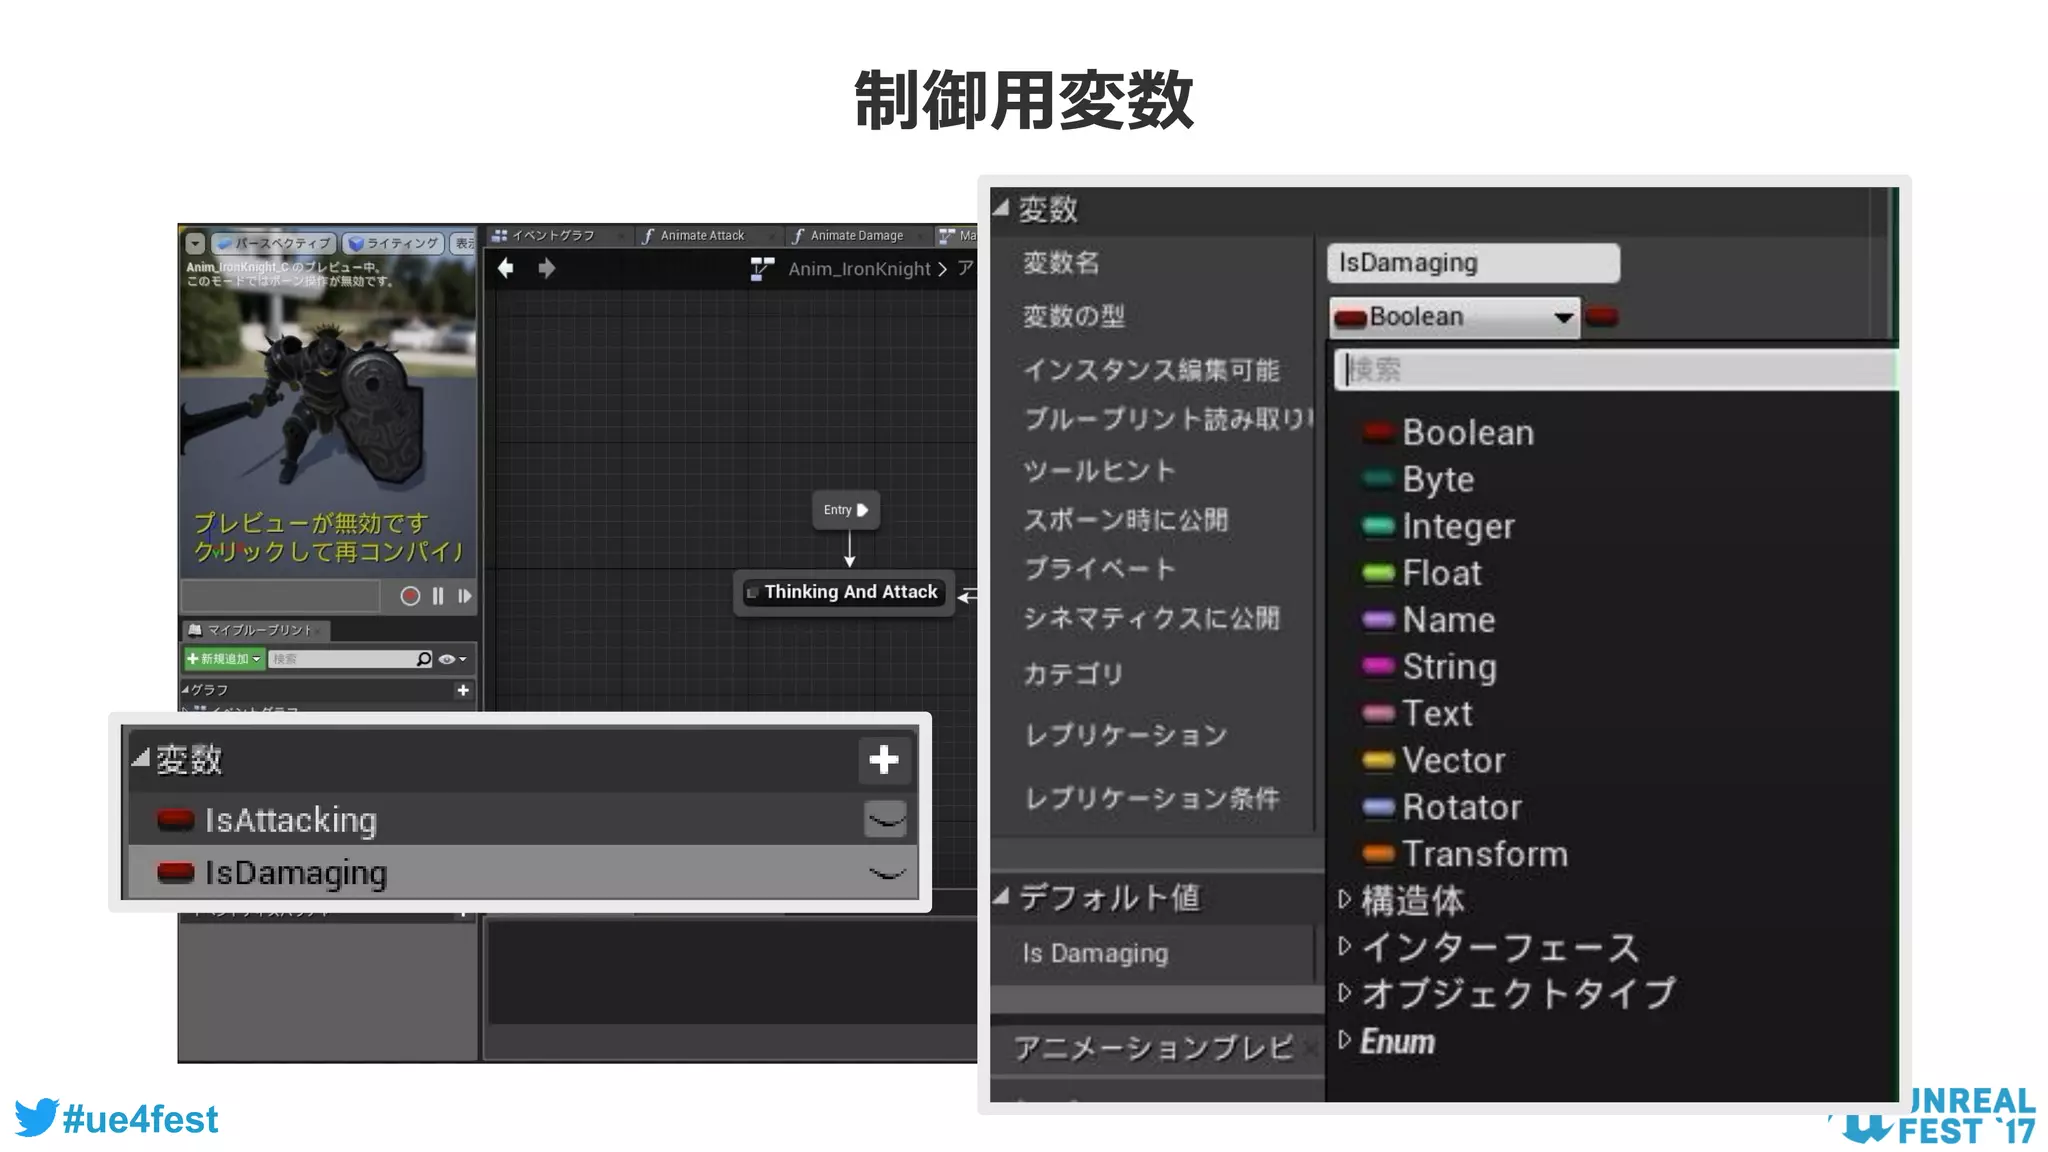Click the red Boolean pill beside IsAttacking
2048x1152 pixels.
click(x=176, y=820)
